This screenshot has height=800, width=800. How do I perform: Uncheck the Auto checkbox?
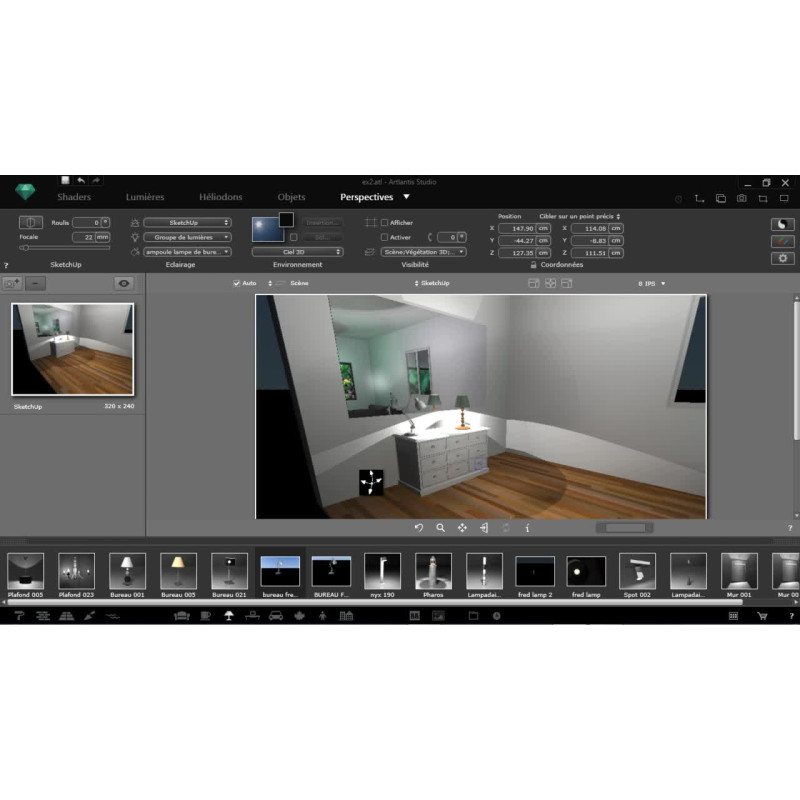(237, 283)
